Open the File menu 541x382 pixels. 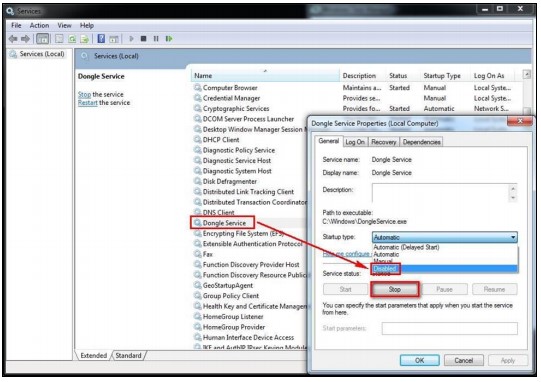[16, 26]
